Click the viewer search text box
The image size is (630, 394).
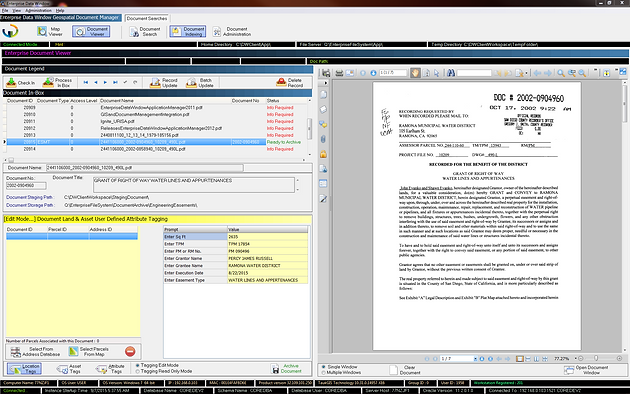click(x=474, y=73)
